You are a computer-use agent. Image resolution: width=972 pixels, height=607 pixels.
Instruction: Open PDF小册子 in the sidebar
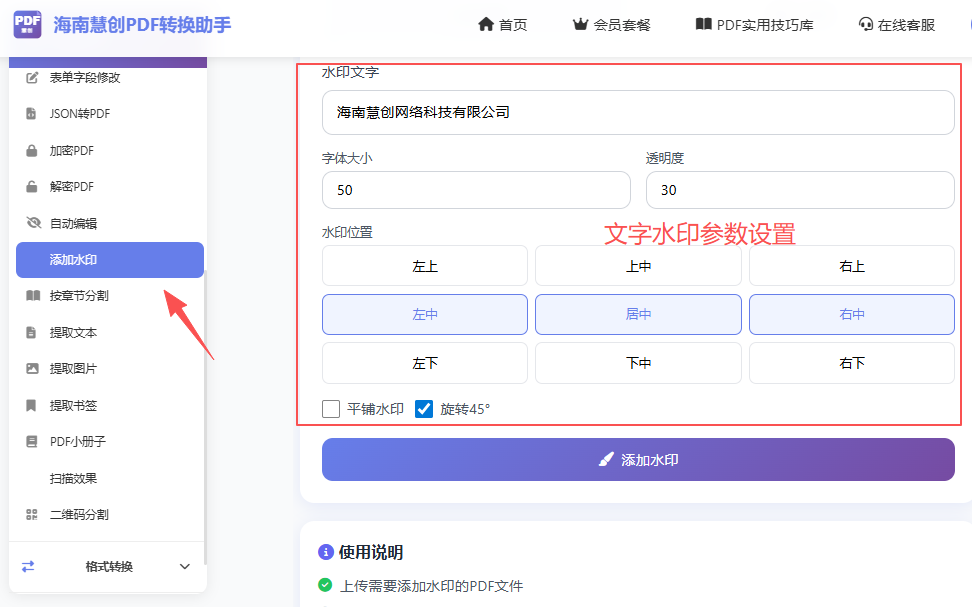tap(110, 441)
